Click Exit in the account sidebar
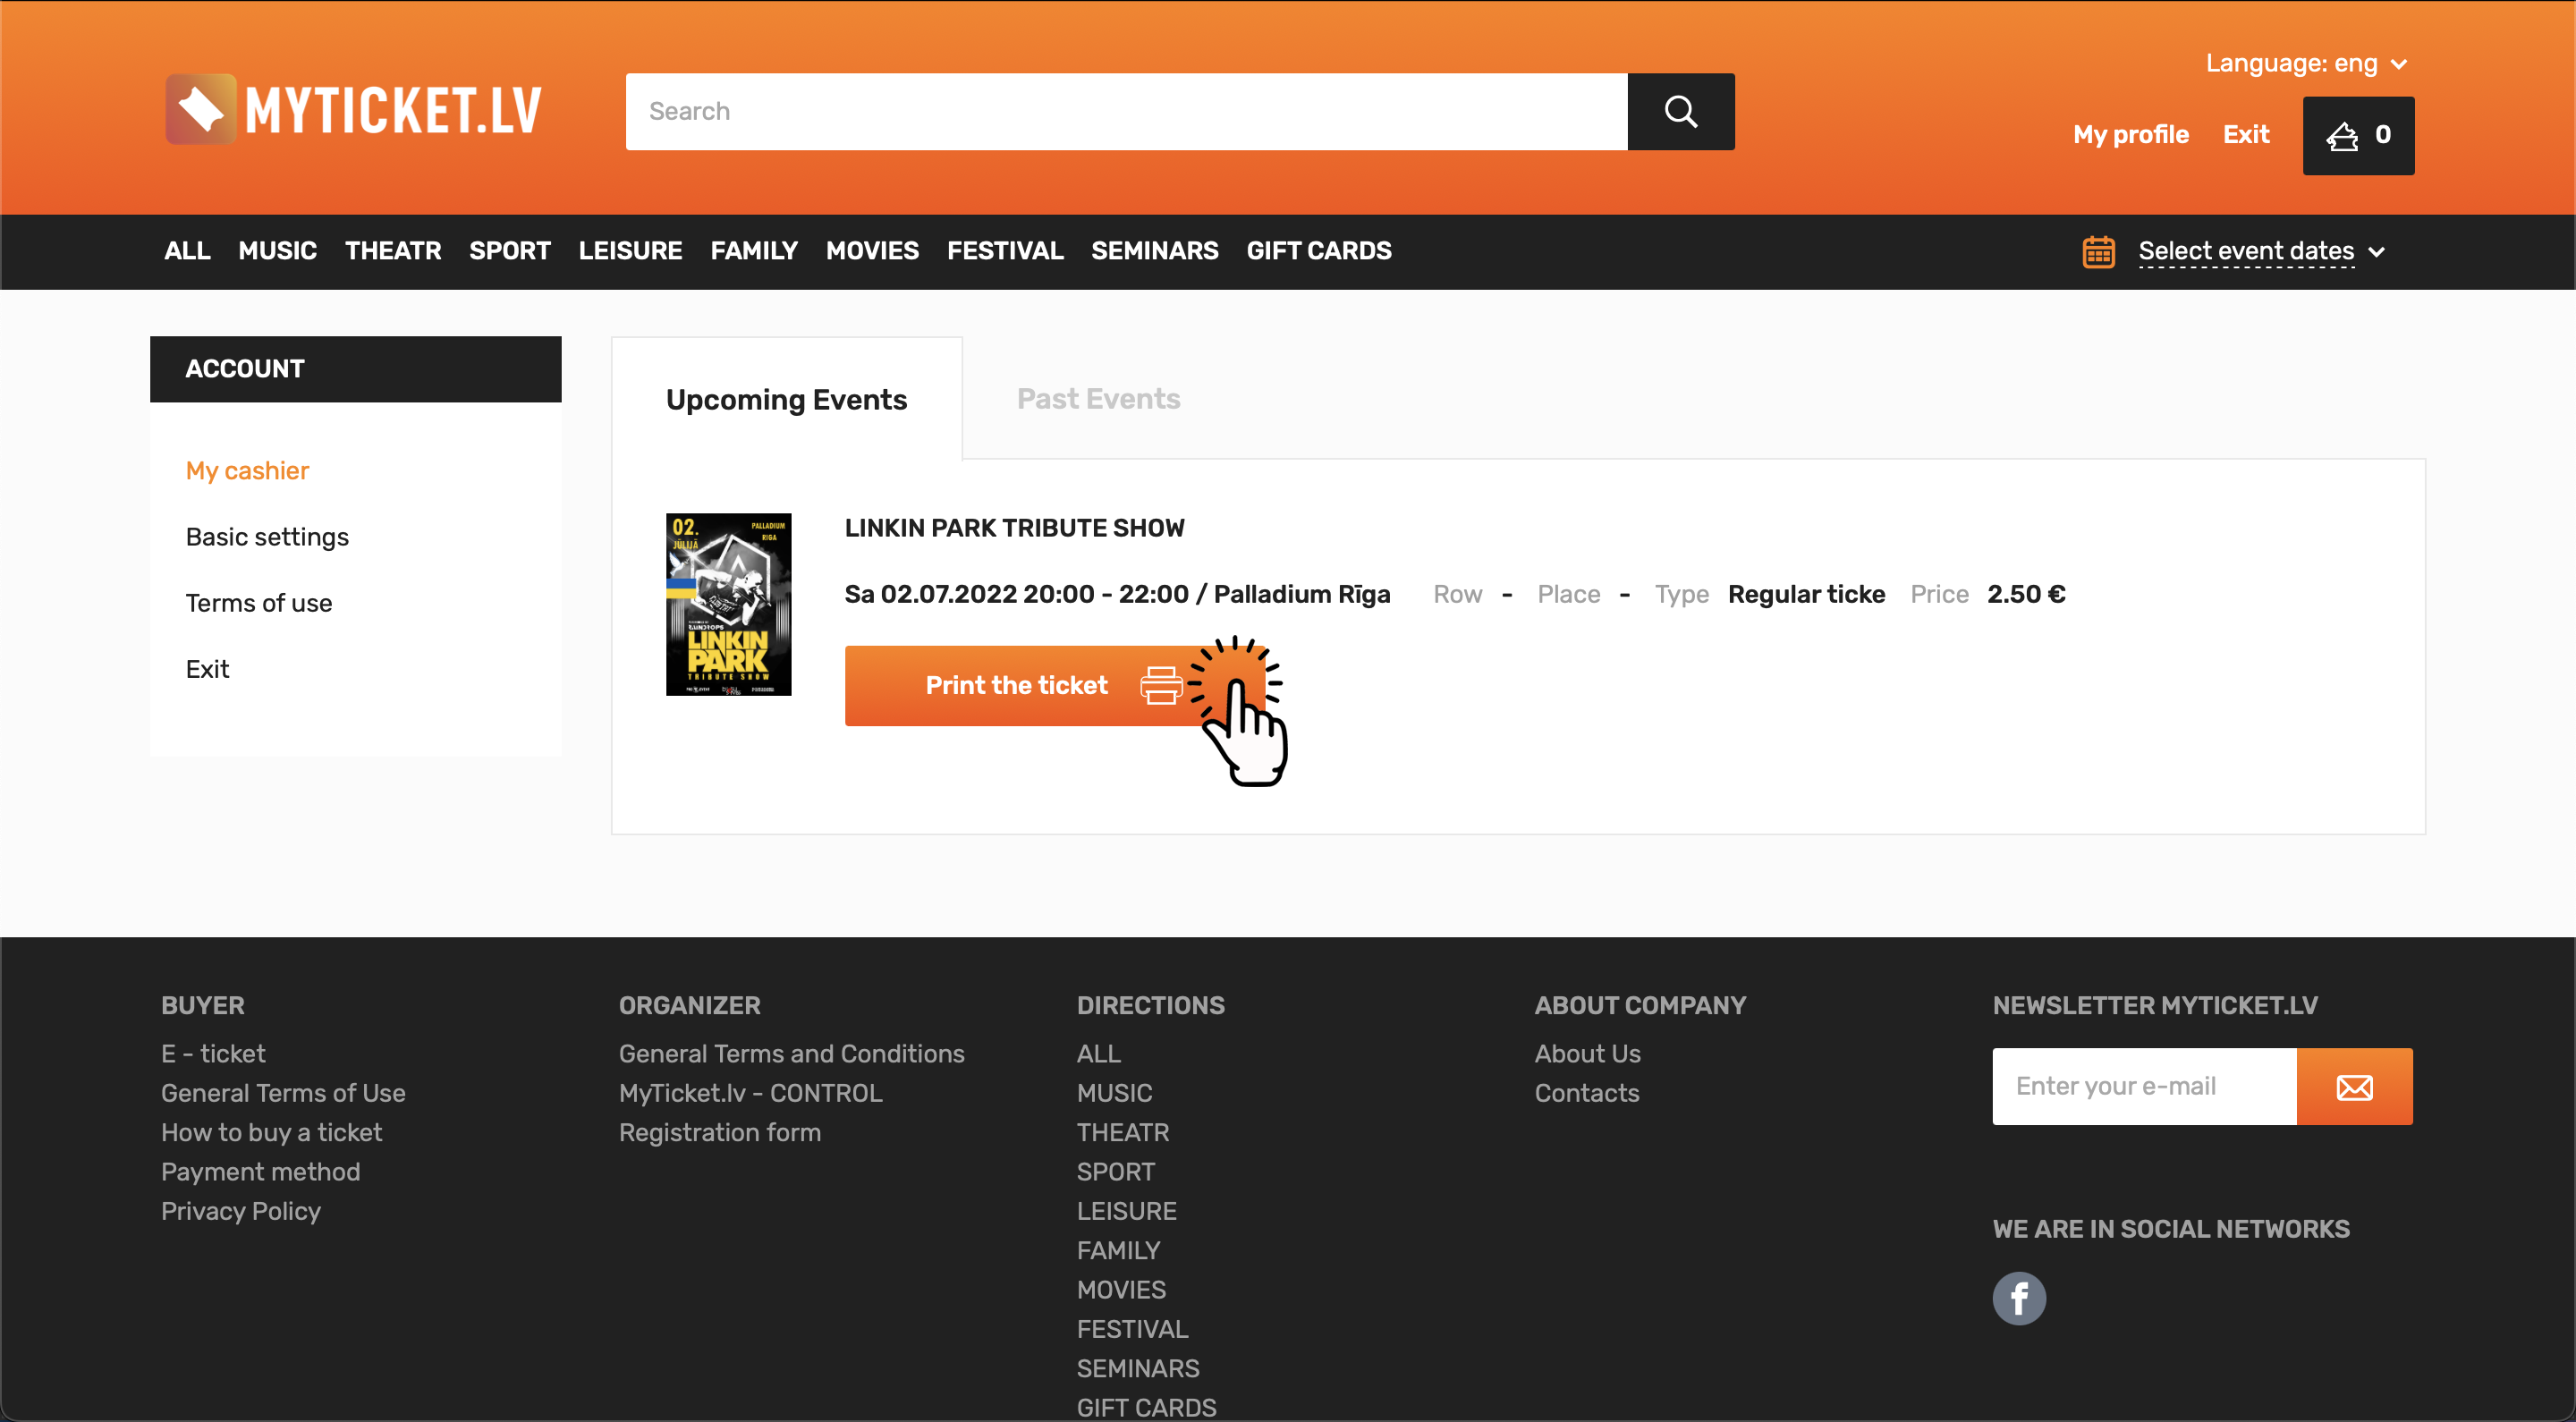This screenshot has height=1422, width=2576. coord(207,669)
